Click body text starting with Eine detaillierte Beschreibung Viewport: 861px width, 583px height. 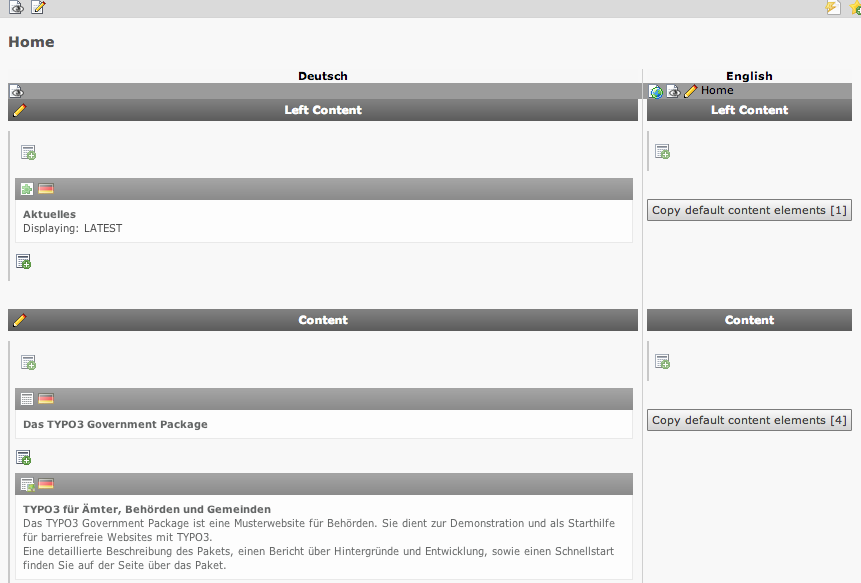point(318,558)
